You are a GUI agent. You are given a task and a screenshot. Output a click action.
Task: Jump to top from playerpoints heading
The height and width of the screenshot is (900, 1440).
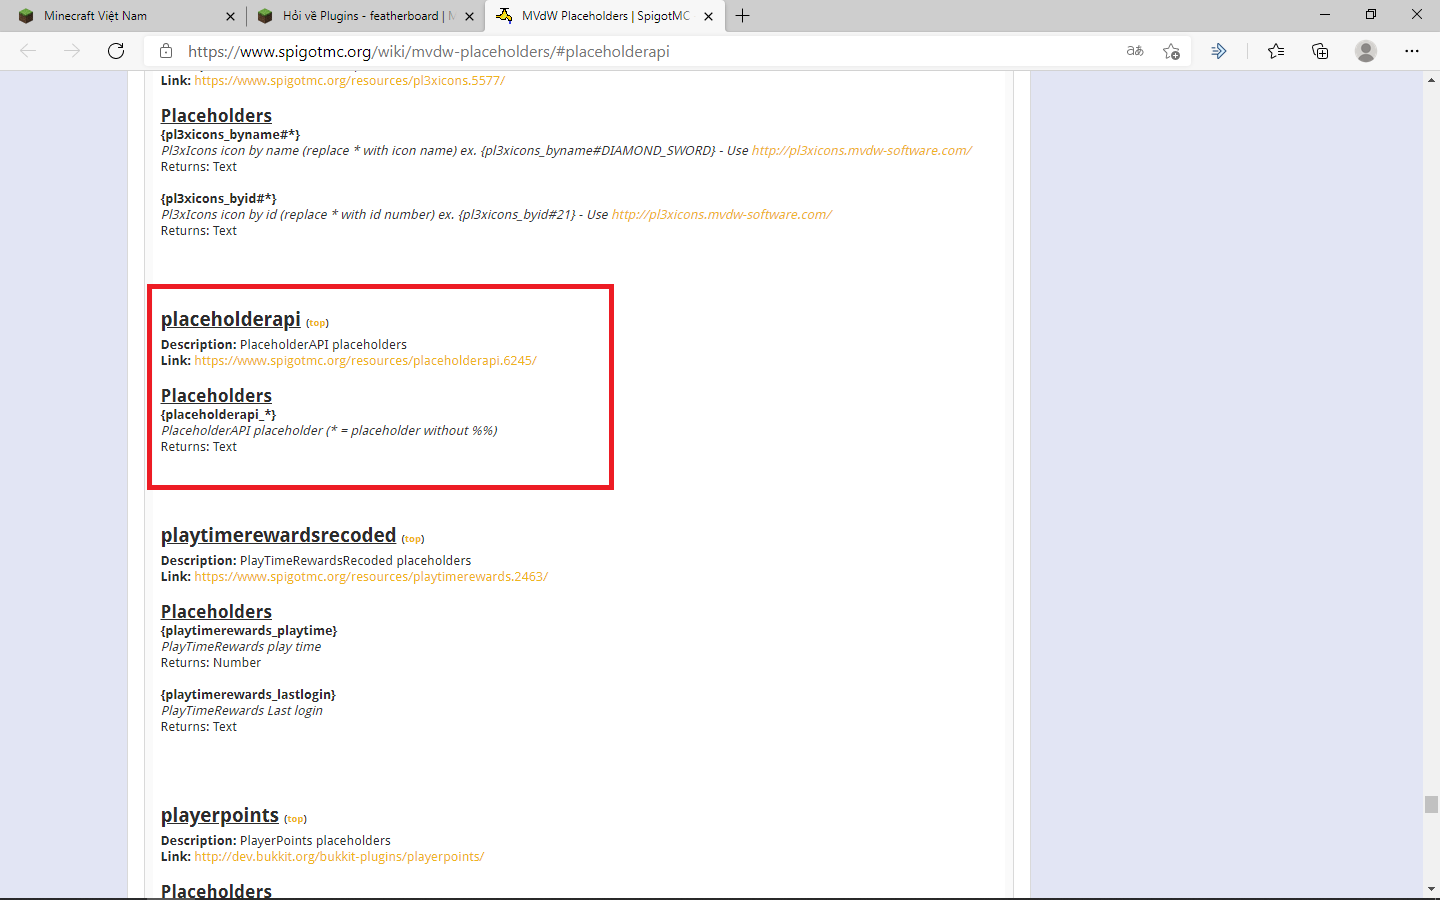pos(295,819)
